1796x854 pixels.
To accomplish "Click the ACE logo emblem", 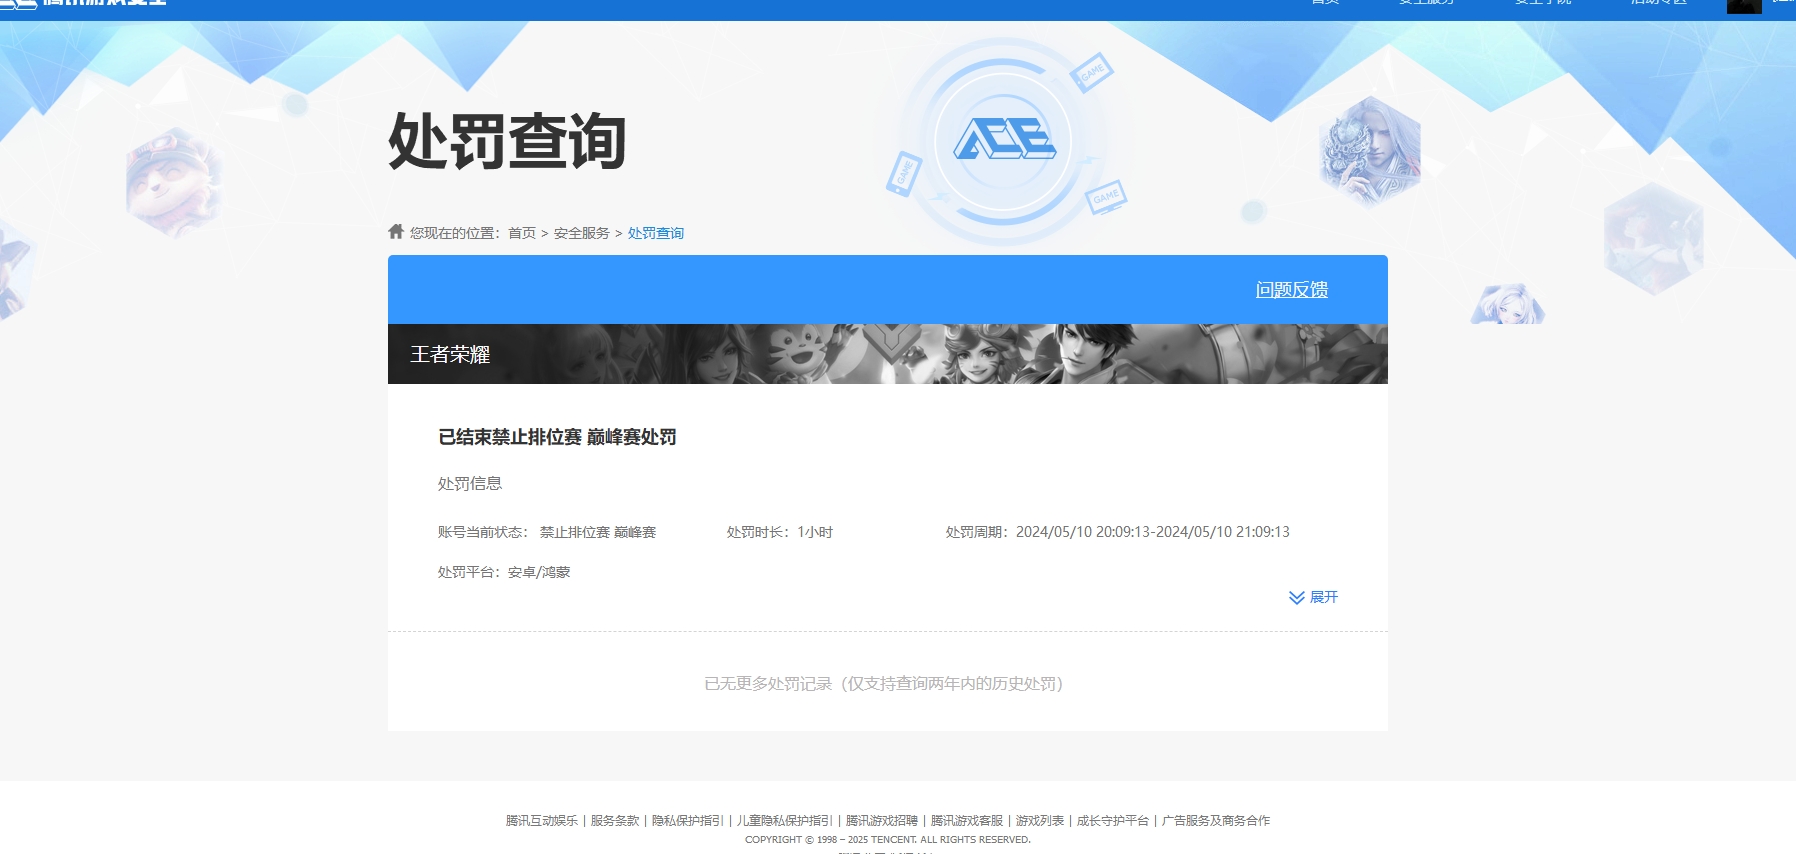I will point(1004,140).
